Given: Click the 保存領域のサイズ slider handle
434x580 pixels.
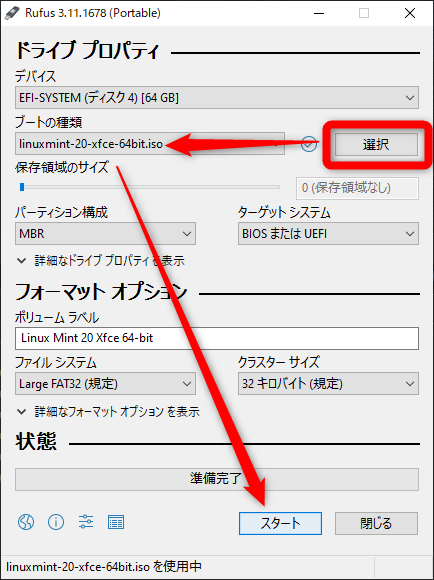Looking at the screenshot, I should (x=22, y=187).
